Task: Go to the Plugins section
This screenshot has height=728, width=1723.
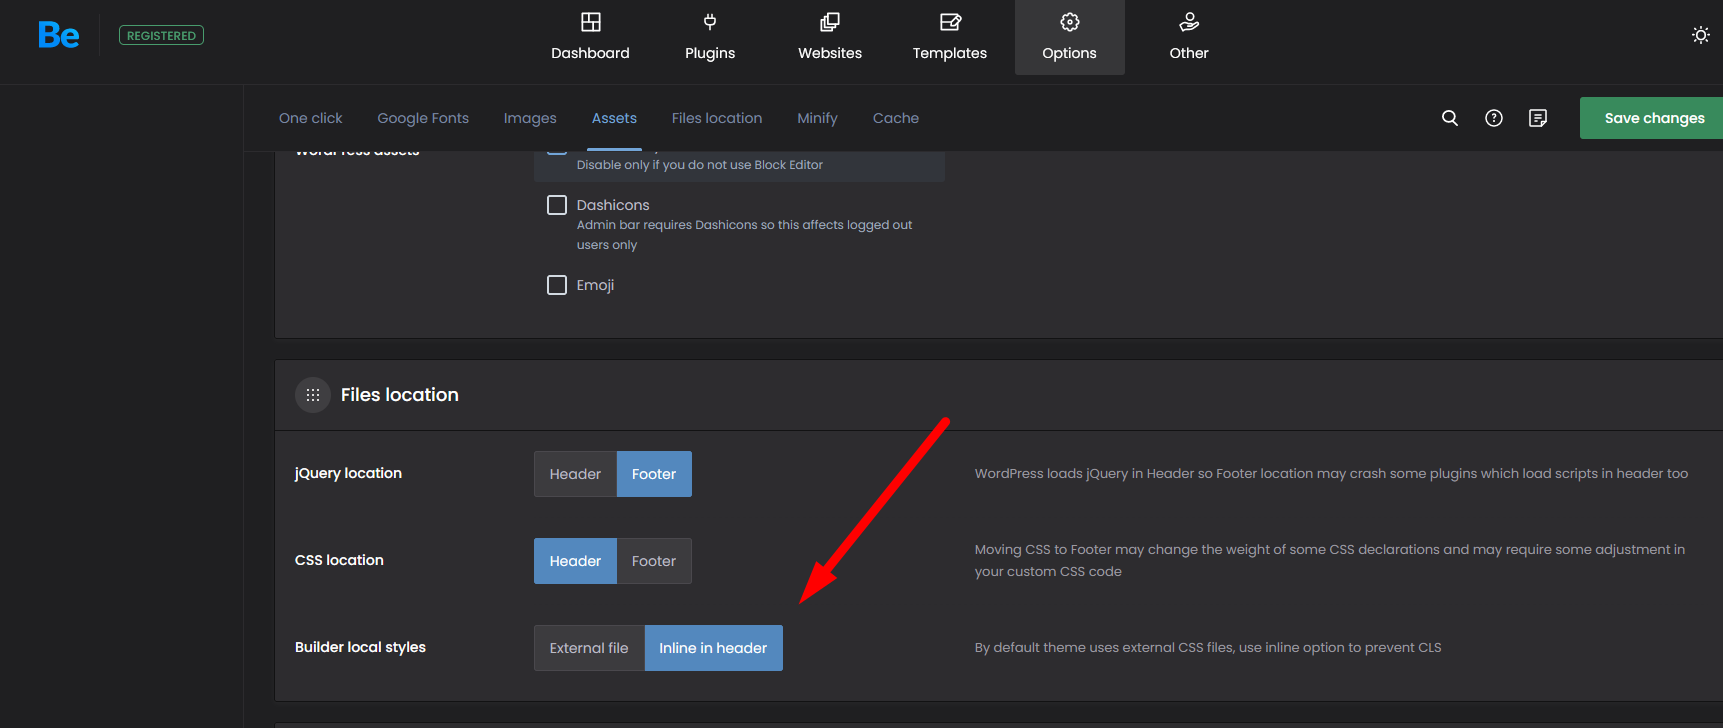Action: click(710, 37)
